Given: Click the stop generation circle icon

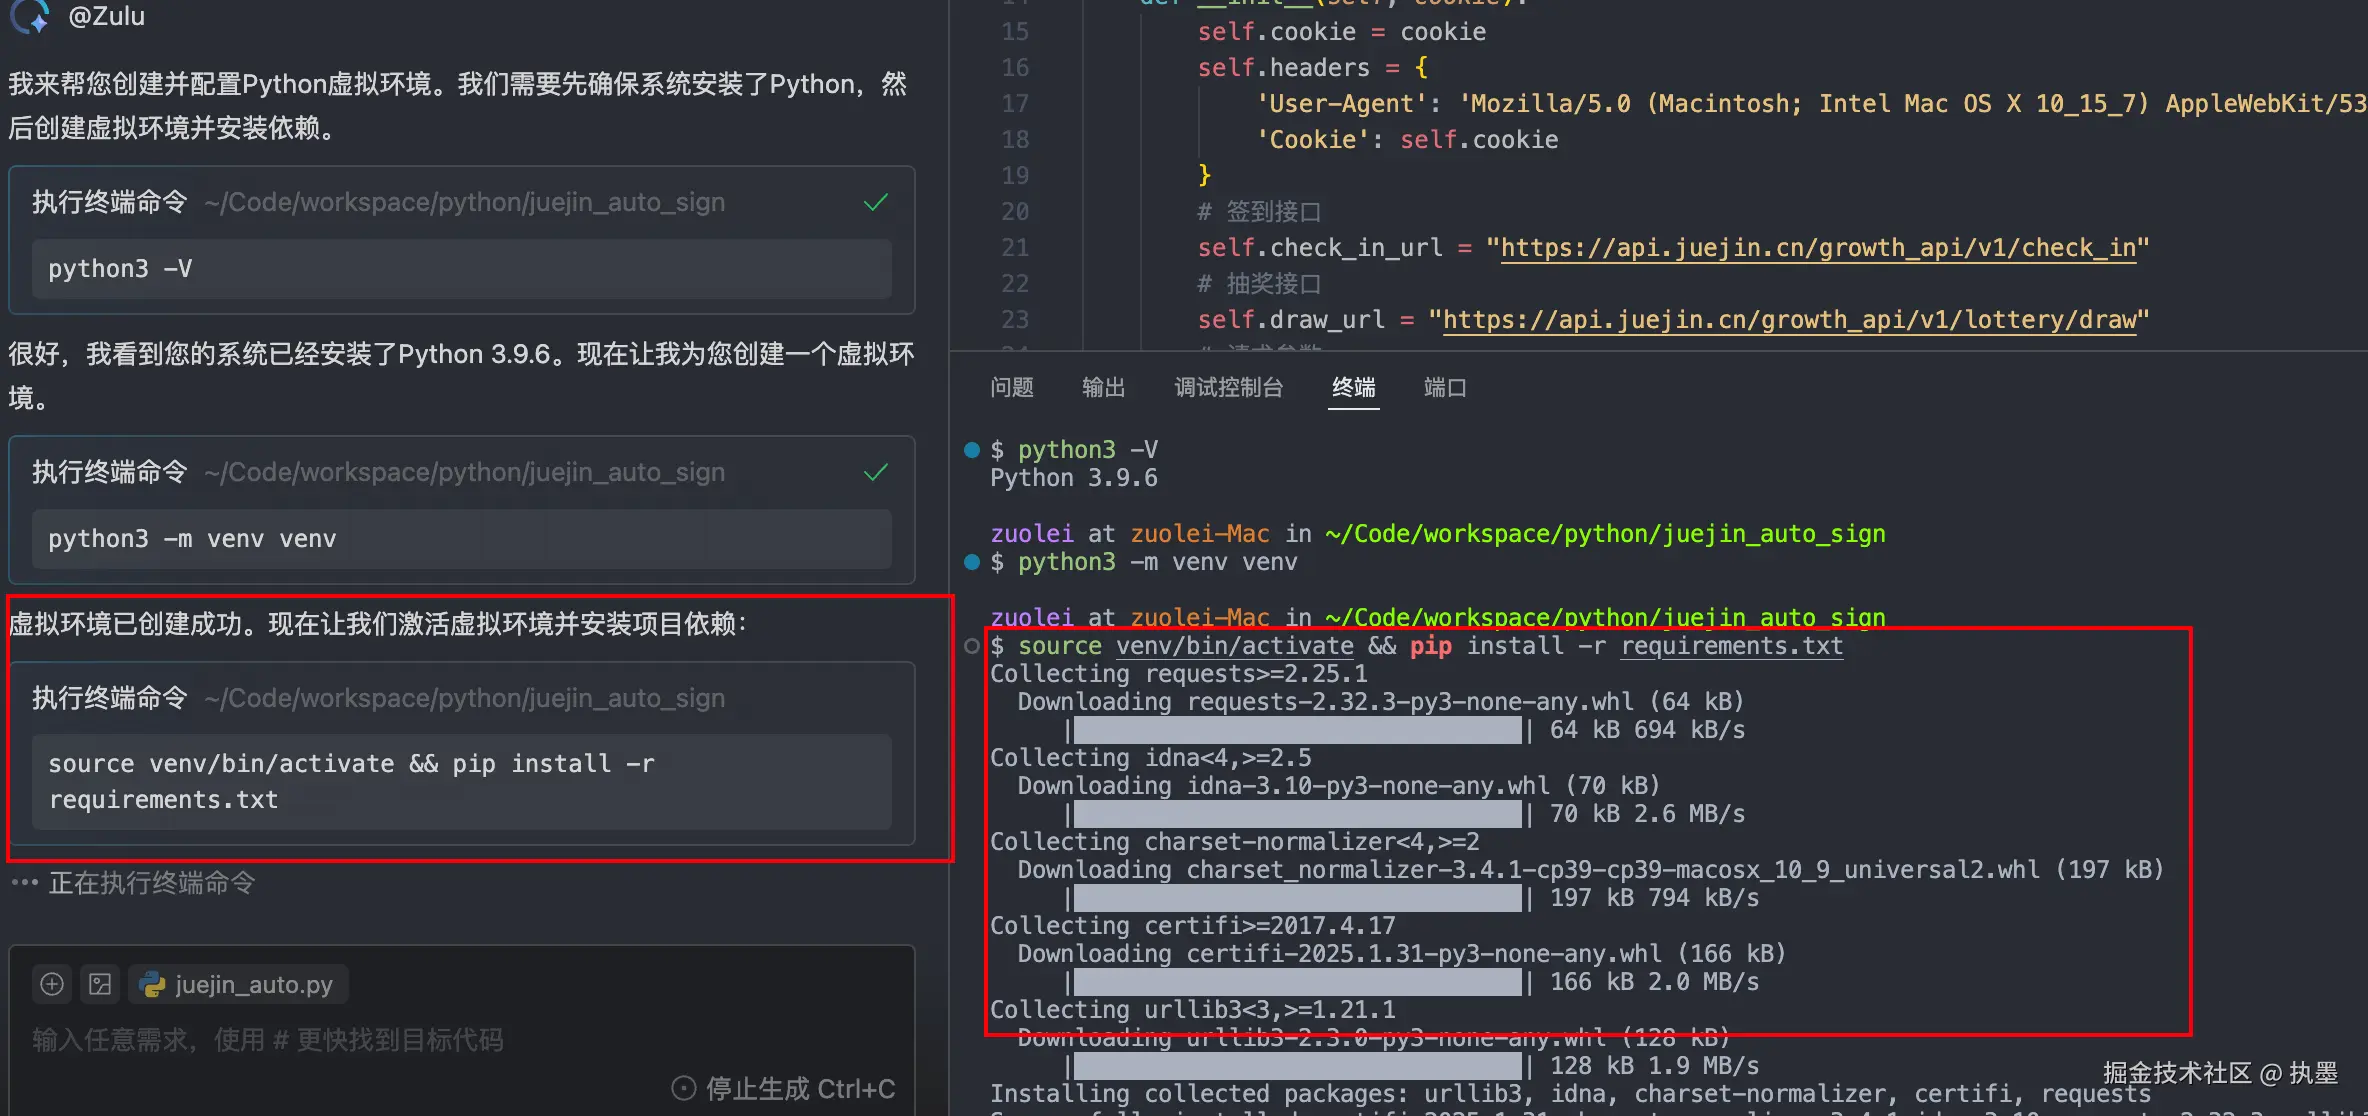Looking at the screenshot, I should (x=684, y=1088).
